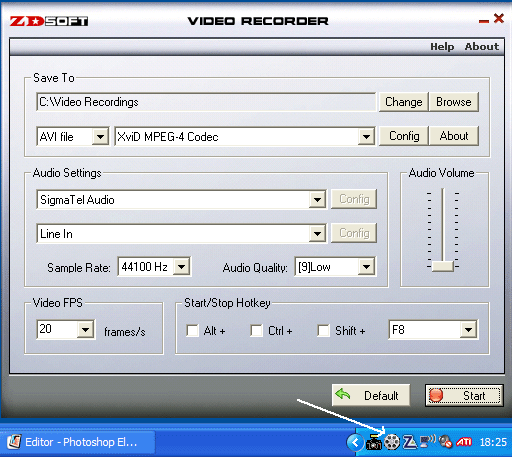Open the wireless network tray icon
Screen dimensions: 512x457
coord(428,442)
